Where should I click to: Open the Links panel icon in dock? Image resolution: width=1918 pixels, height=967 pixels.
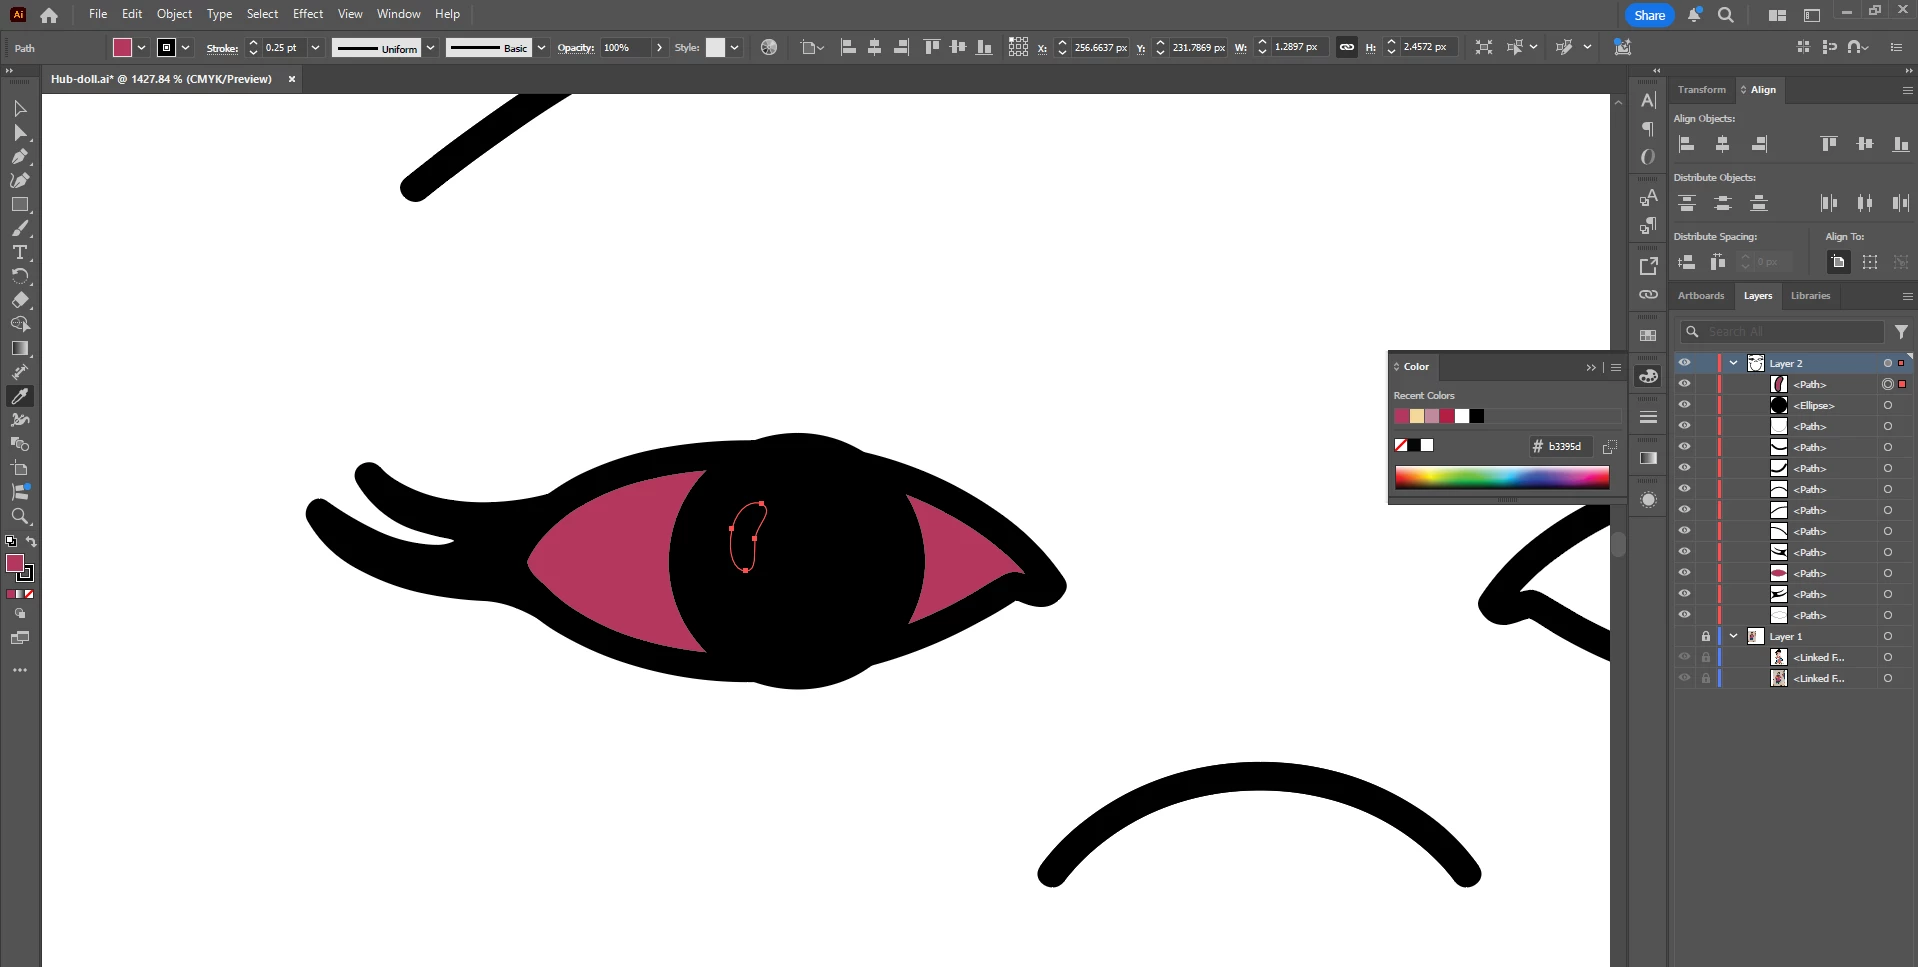(x=1649, y=295)
